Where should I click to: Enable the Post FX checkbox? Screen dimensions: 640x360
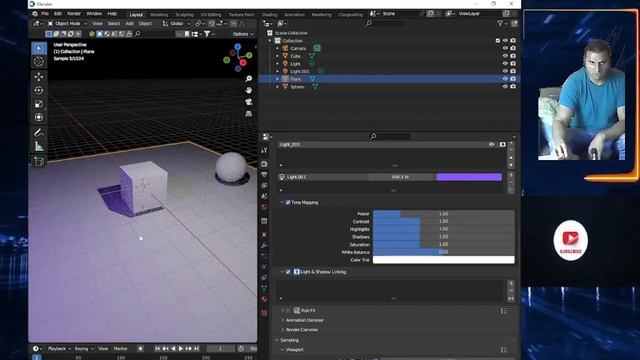point(288,311)
